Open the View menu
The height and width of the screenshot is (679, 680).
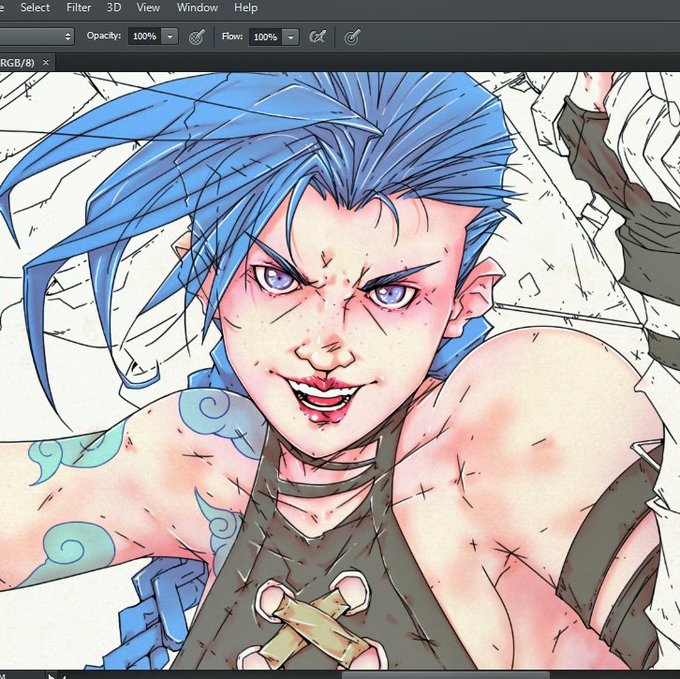point(148,7)
